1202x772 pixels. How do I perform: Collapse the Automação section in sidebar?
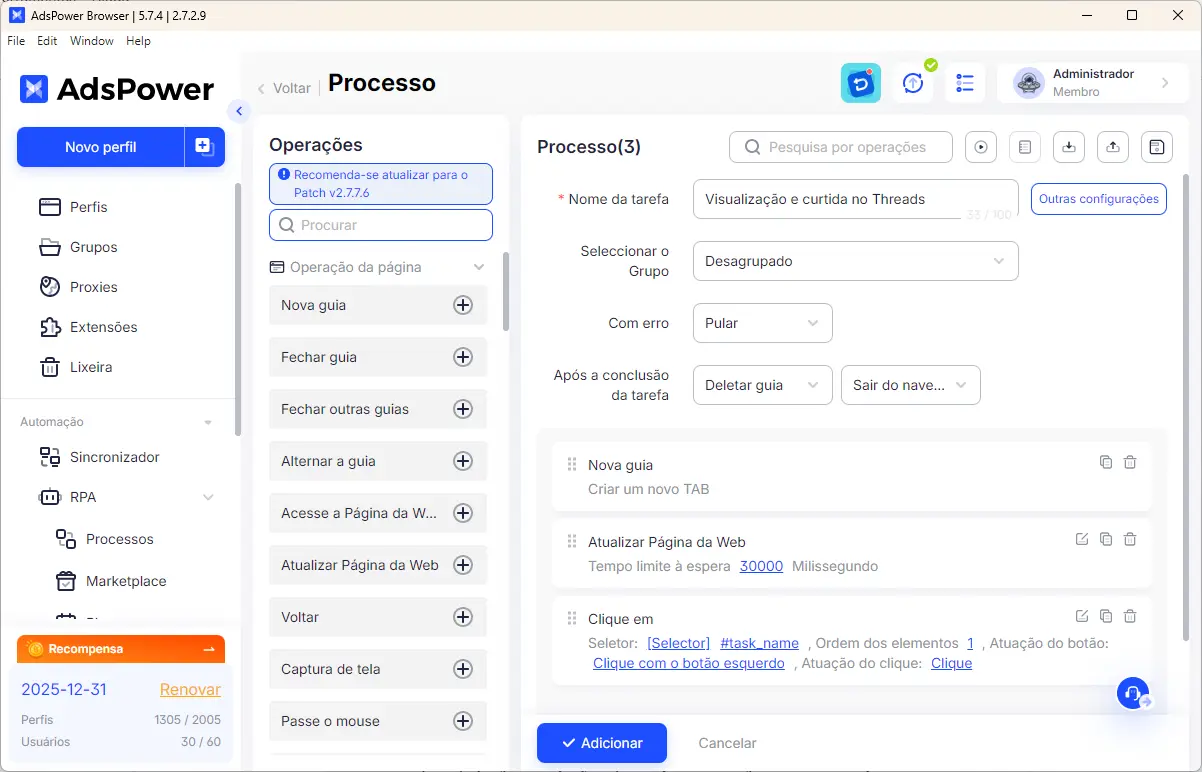(208, 422)
